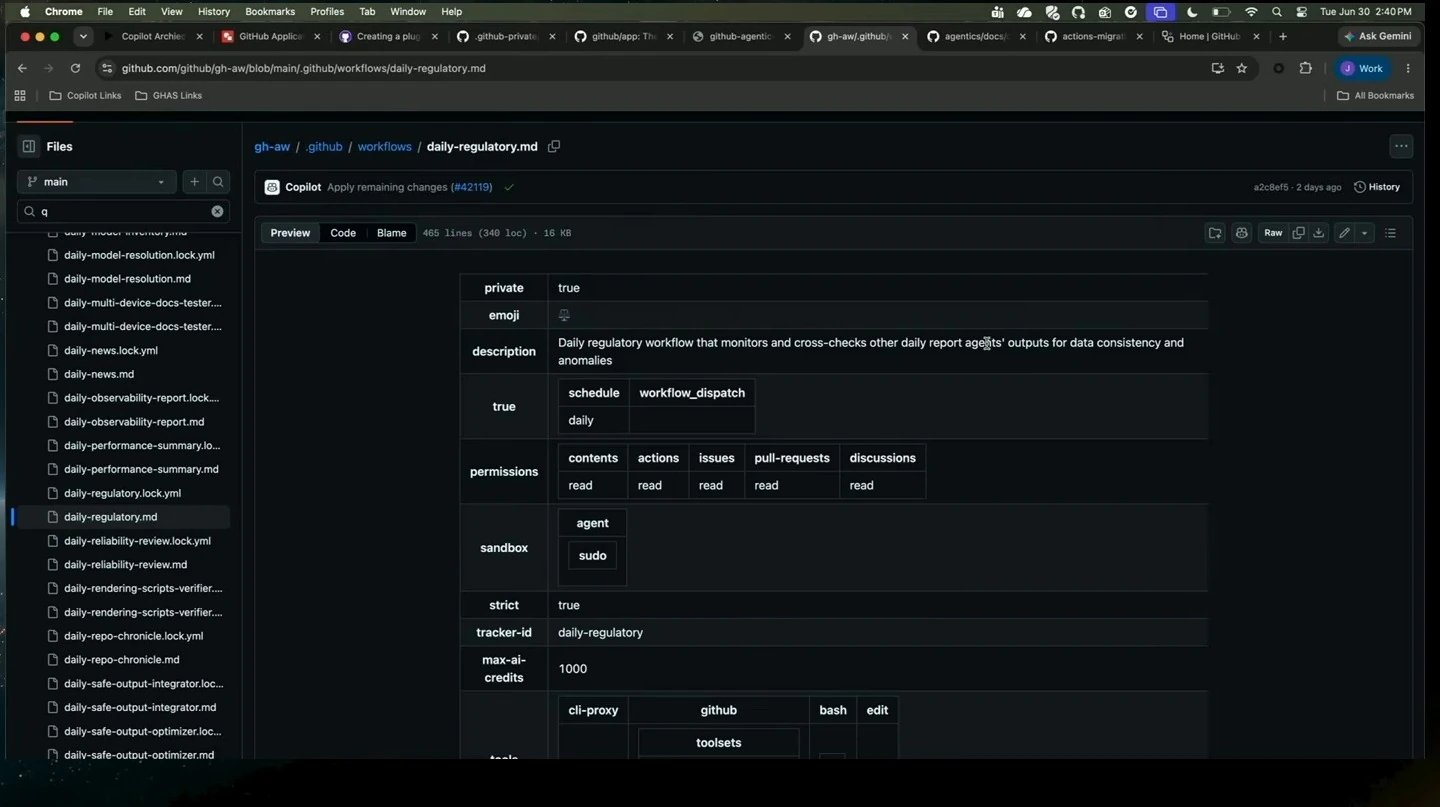The height and width of the screenshot is (807, 1440).
Task: View the file commit History
Action: (1377, 187)
